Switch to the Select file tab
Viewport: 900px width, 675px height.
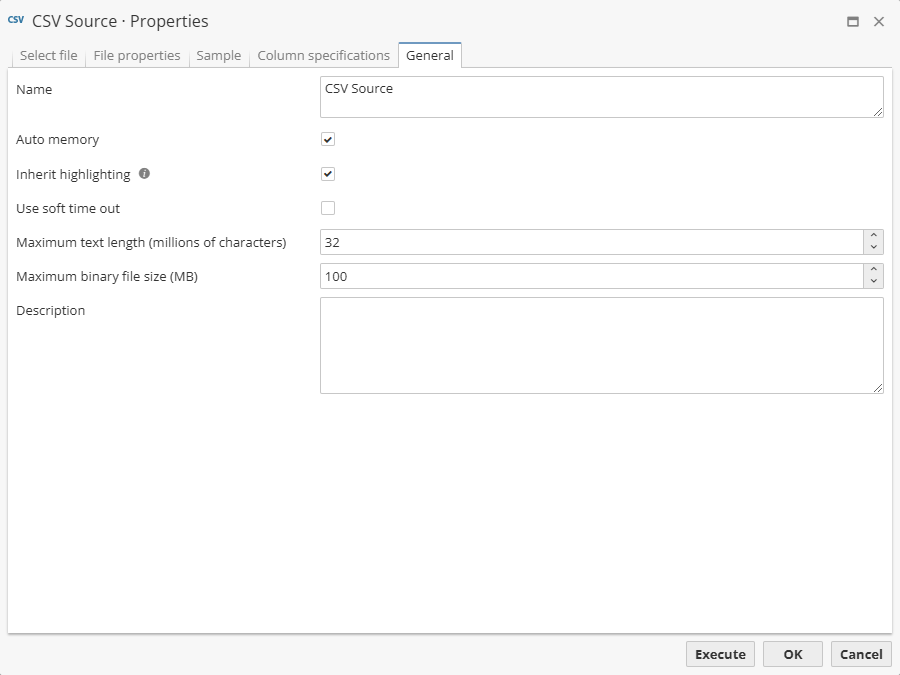pyautogui.click(x=48, y=56)
